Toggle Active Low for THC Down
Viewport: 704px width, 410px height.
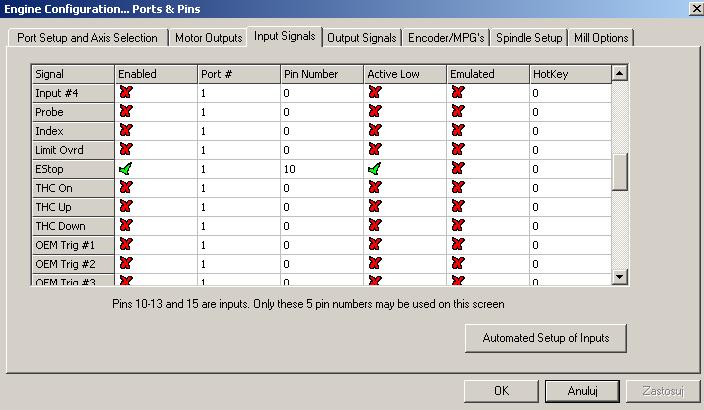coord(375,225)
